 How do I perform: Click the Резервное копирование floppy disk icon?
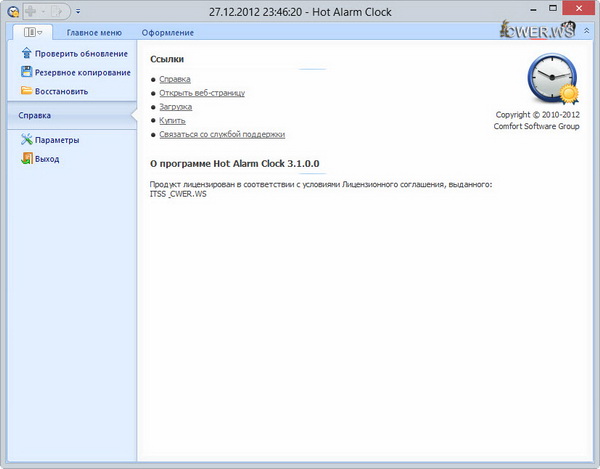[26, 72]
